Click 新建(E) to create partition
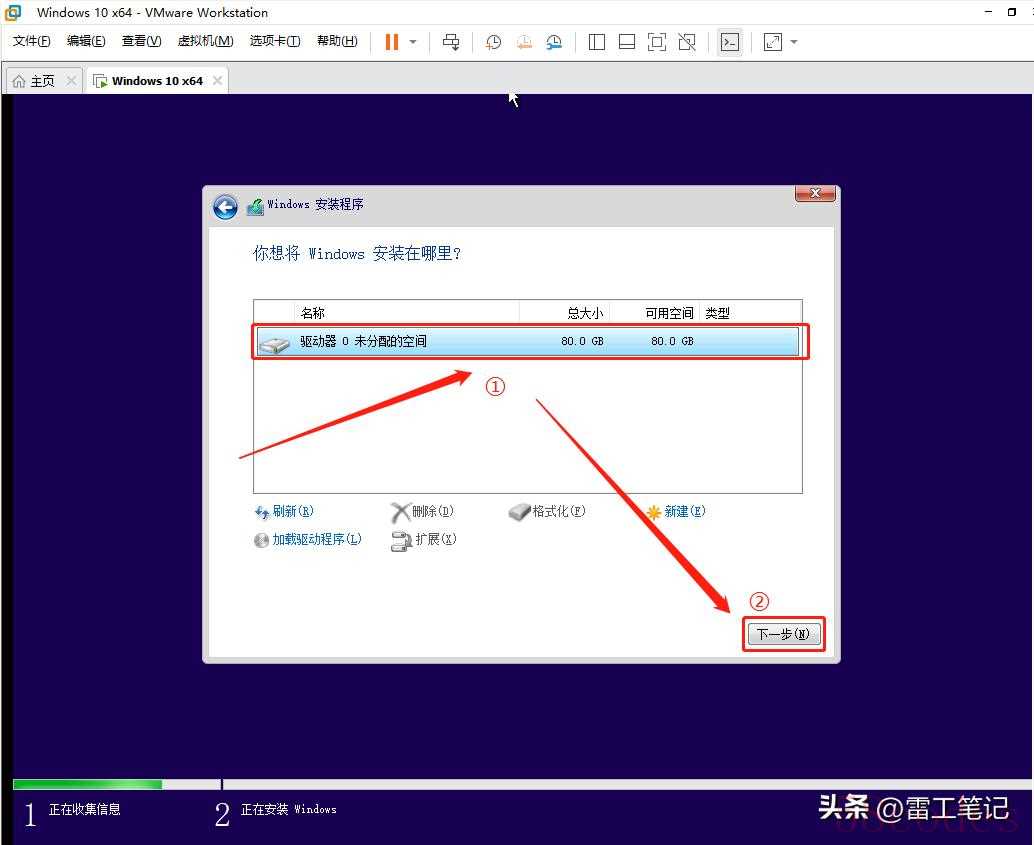The height and width of the screenshot is (845, 1034). pyautogui.click(x=684, y=511)
